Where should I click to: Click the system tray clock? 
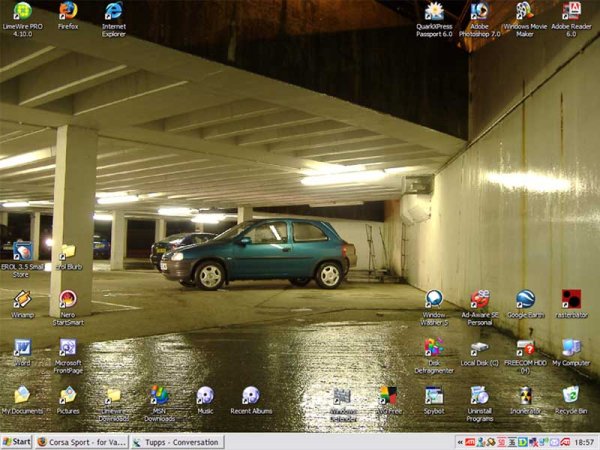click(584, 441)
